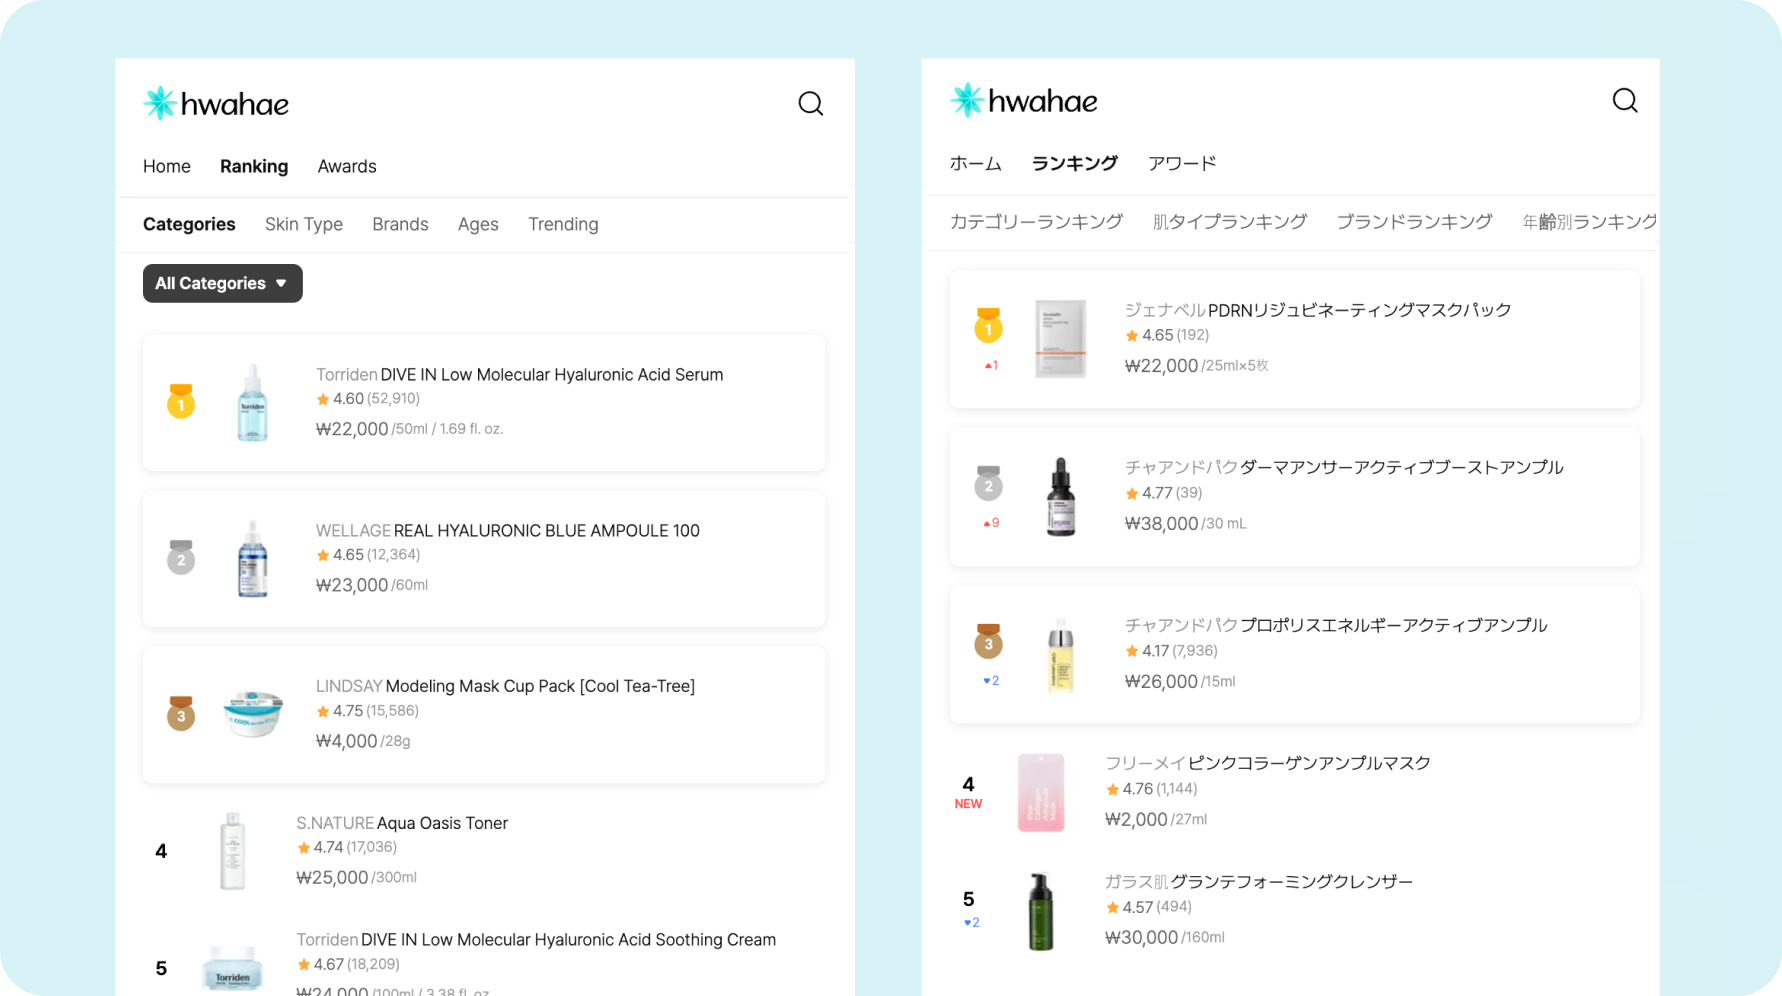Image resolution: width=1782 pixels, height=996 pixels.
Task: Click silver medal rank 2 badge beside WELLAGE ampoule
Action: point(181,557)
